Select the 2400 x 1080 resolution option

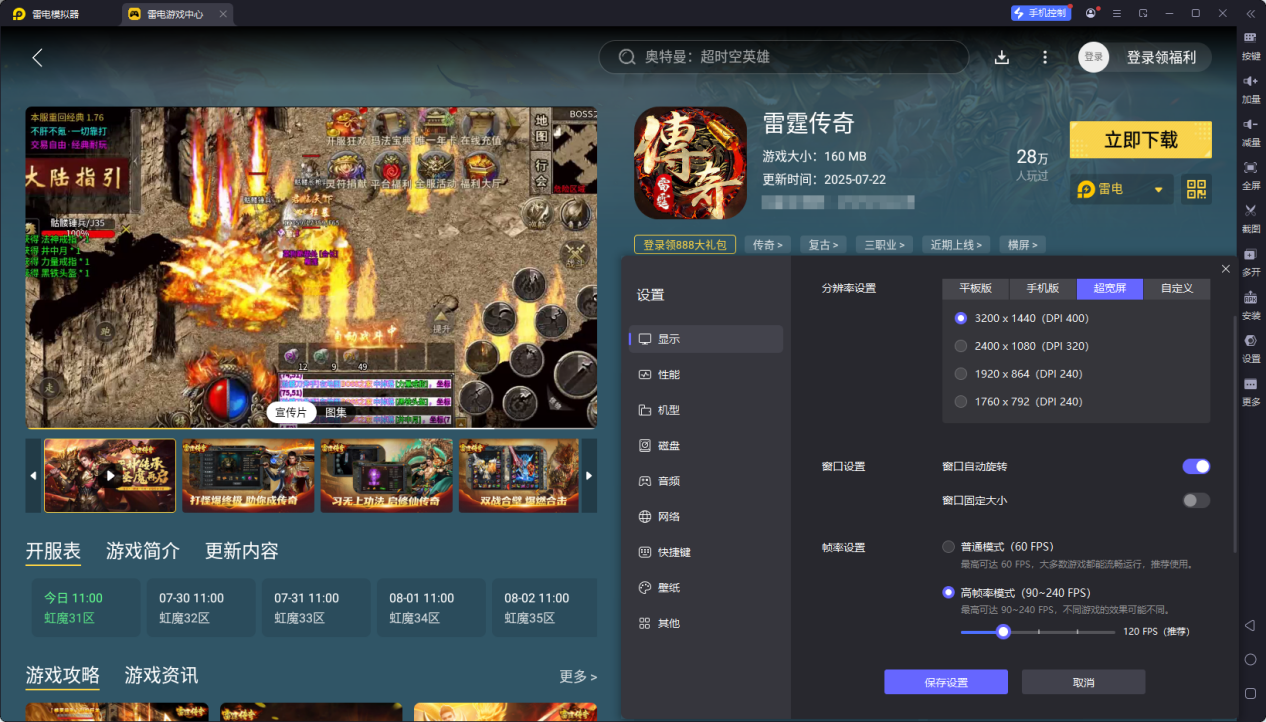point(961,346)
